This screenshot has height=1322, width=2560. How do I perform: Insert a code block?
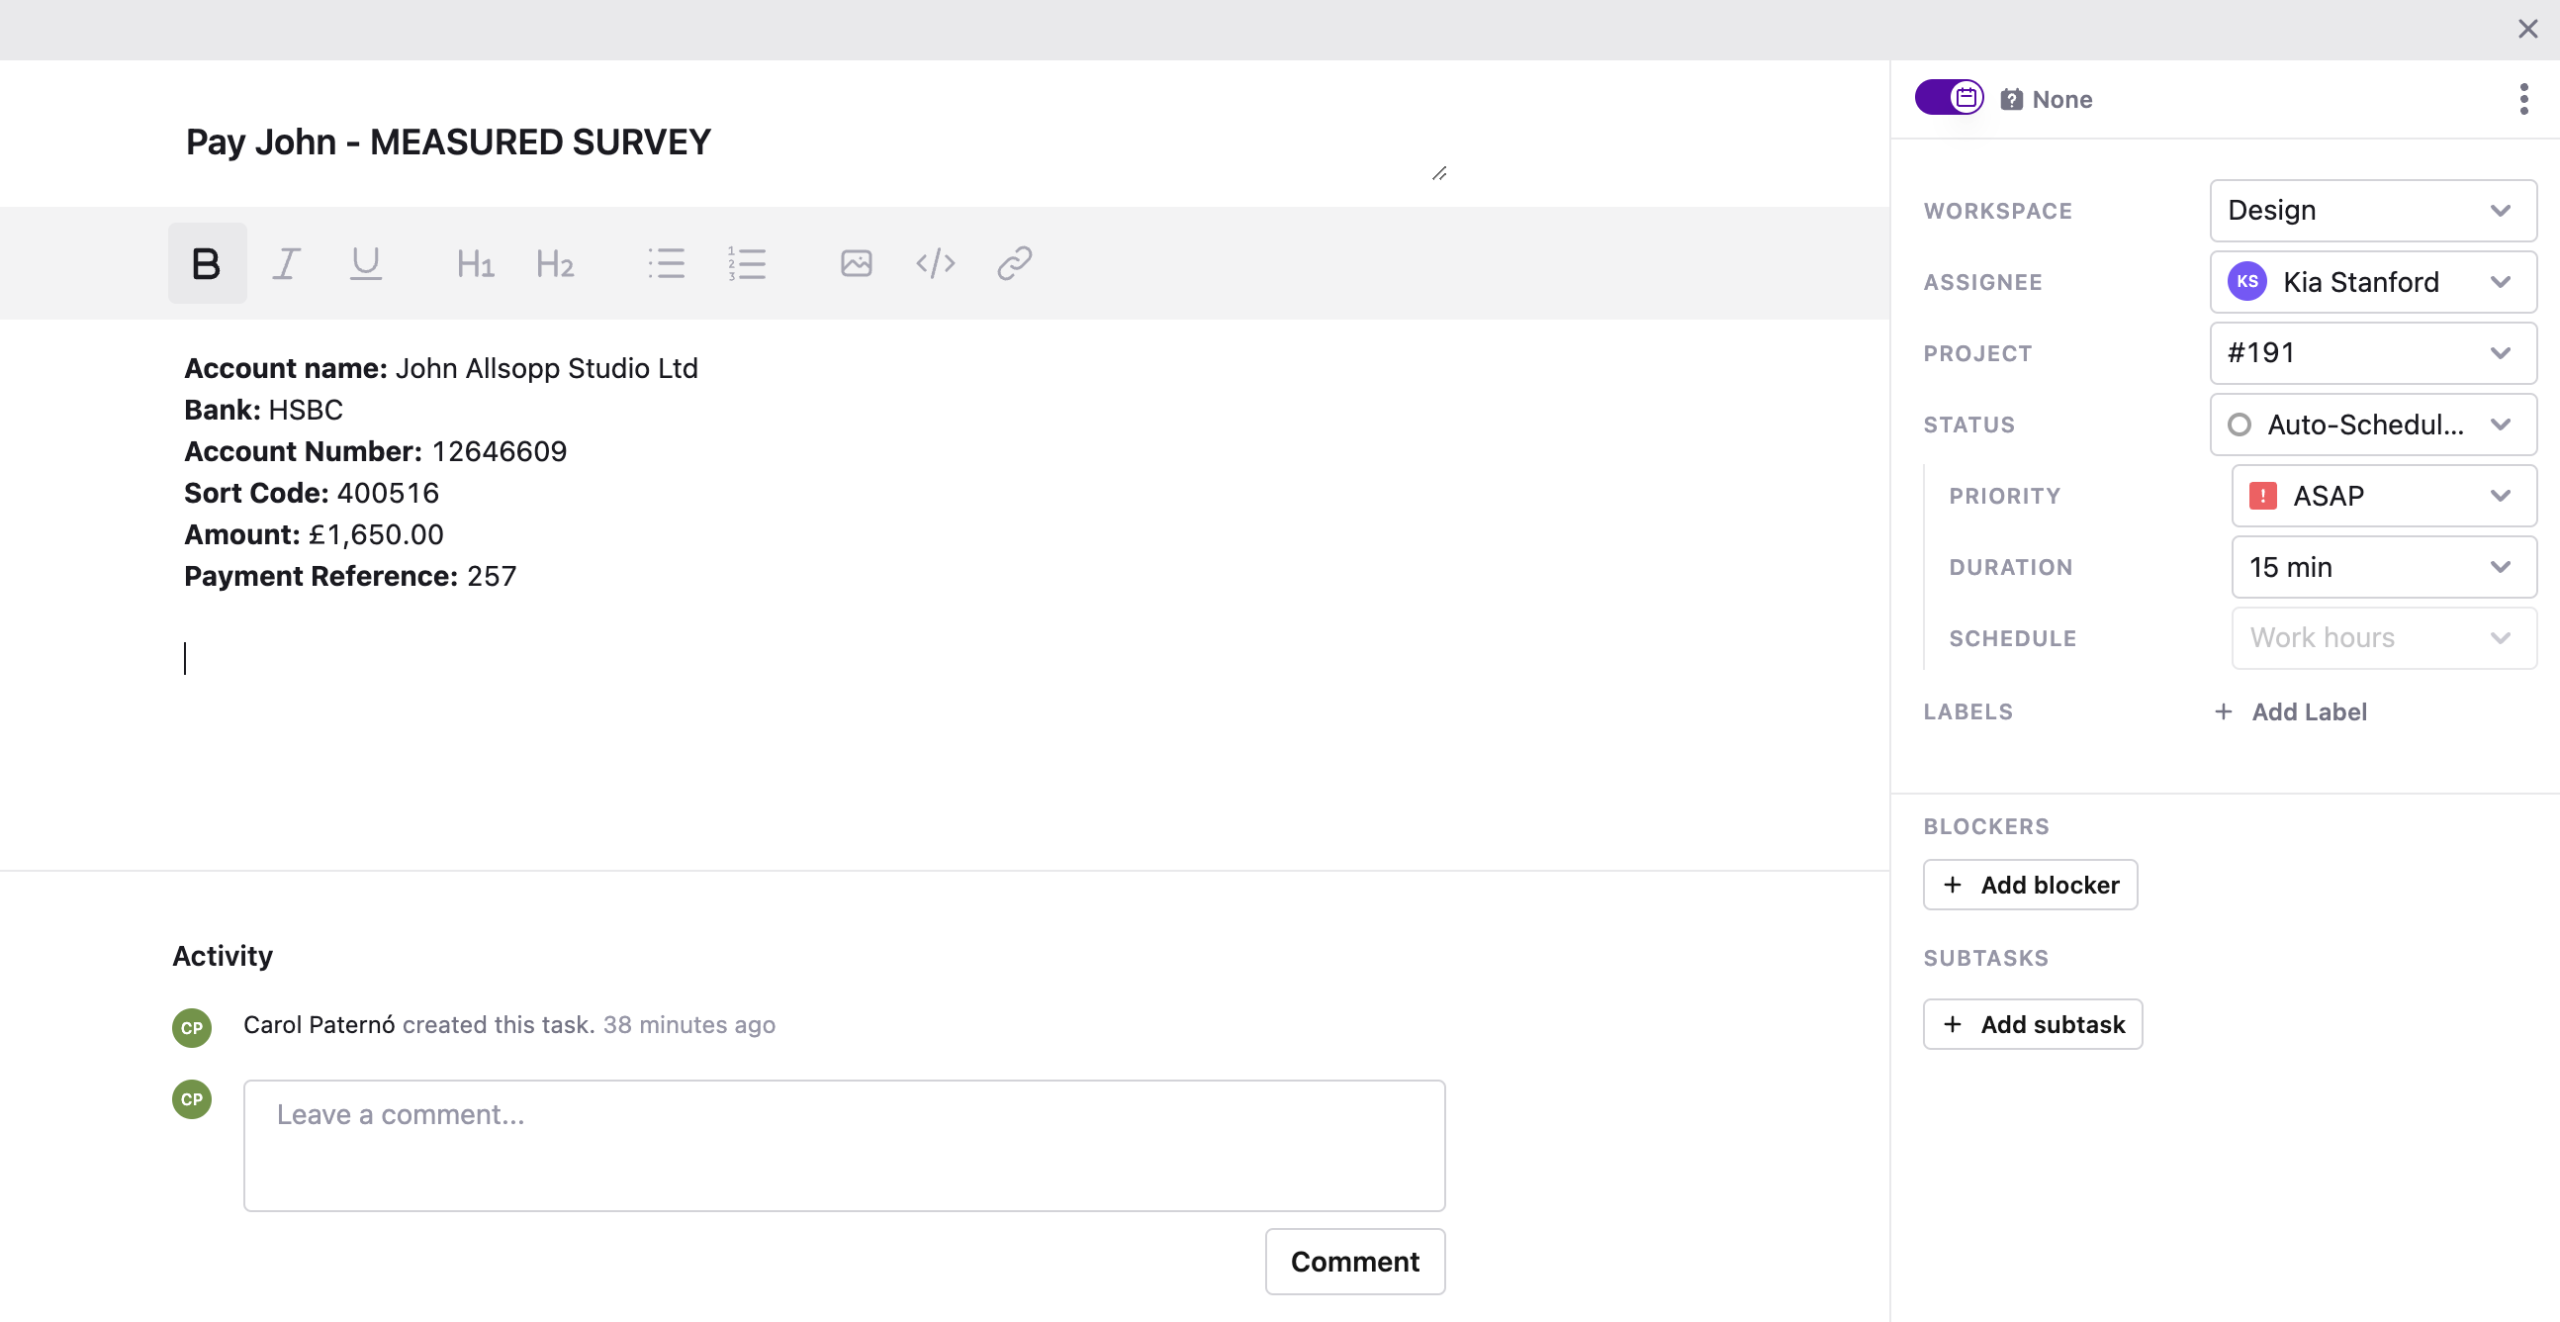click(x=935, y=263)
